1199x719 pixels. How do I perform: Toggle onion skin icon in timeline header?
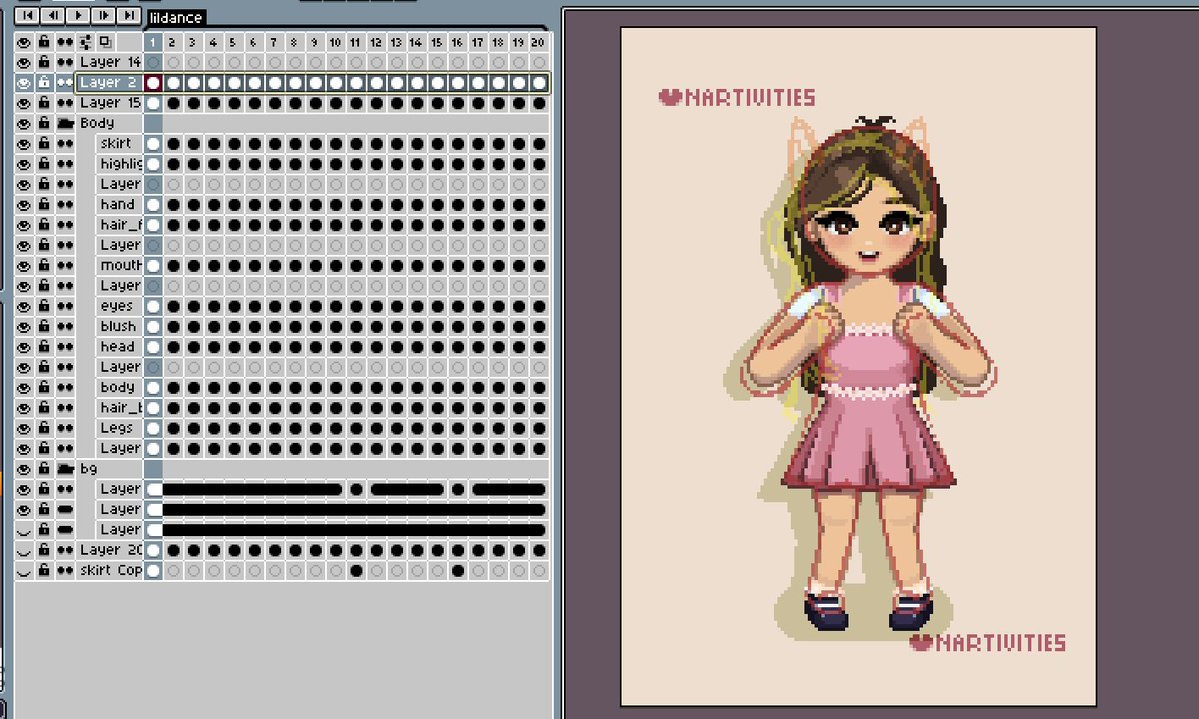tap(106, 42)
